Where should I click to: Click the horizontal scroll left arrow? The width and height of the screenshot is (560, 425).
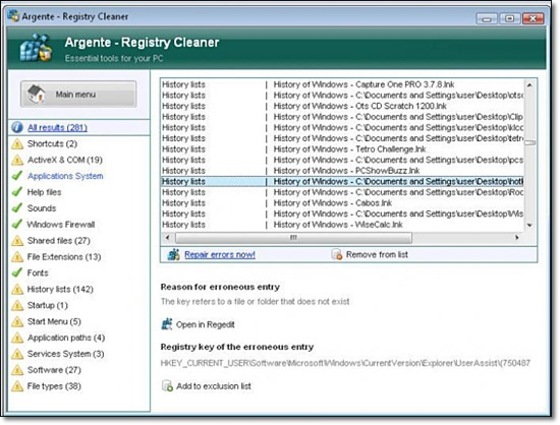point(168,238)
